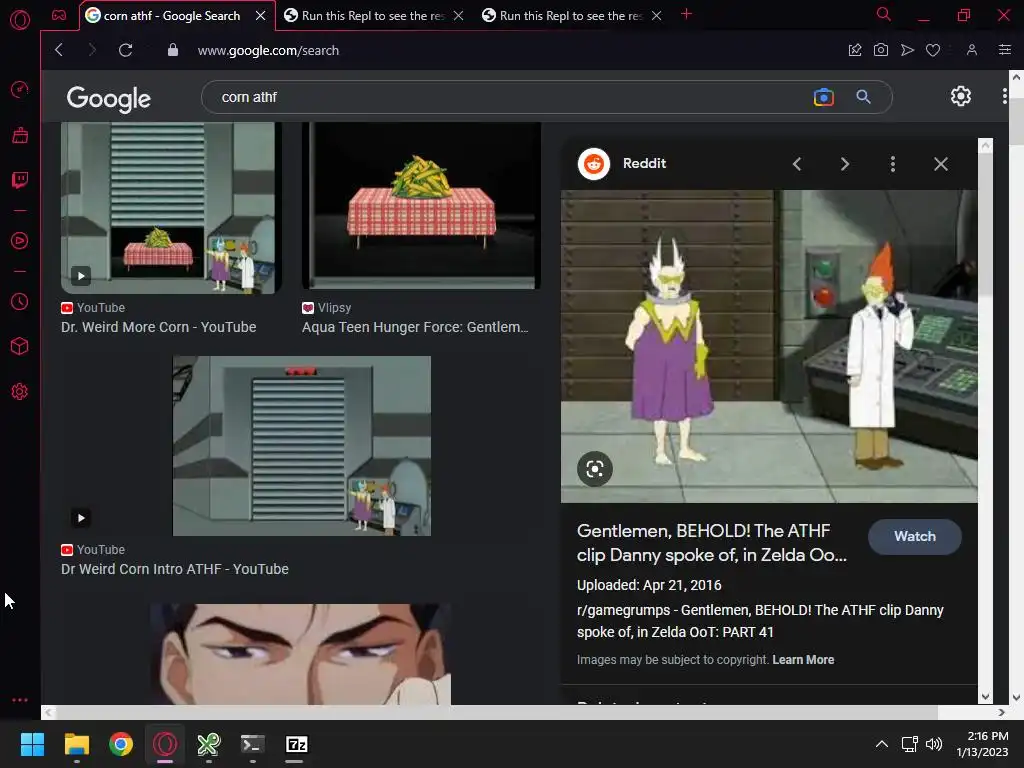Open Easy Setup sliders icon
Viewport: 1024px width, 768px height.
pyautogui.click(x=1004, y=50)
